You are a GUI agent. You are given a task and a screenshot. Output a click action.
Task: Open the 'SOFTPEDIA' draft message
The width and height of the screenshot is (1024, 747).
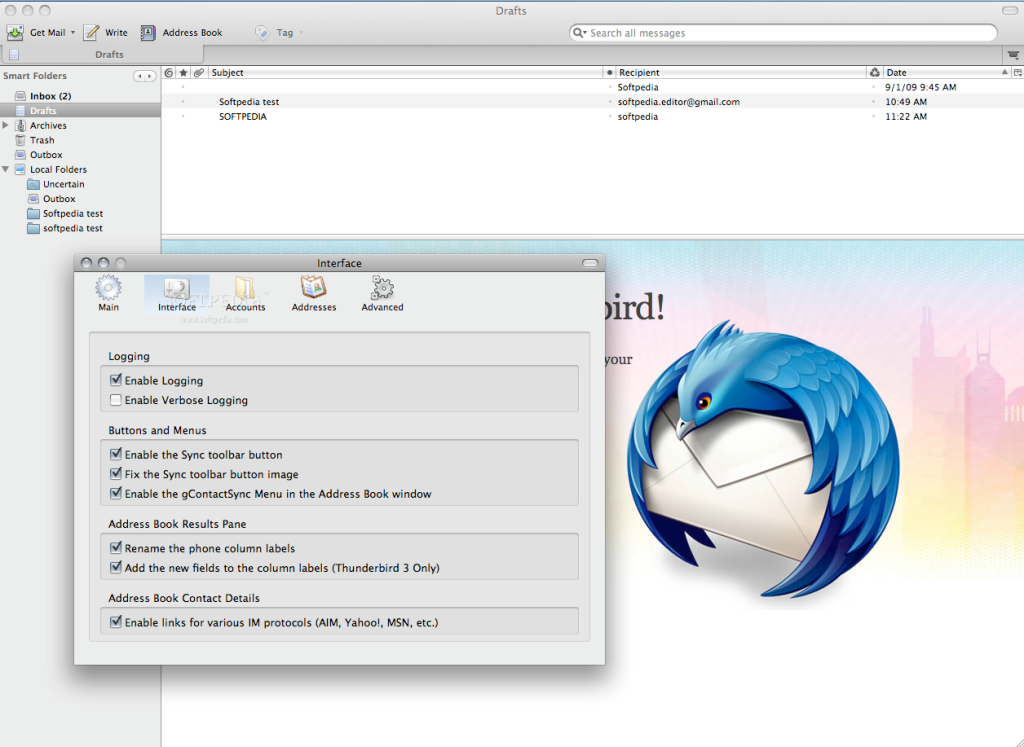click(592, 116)
